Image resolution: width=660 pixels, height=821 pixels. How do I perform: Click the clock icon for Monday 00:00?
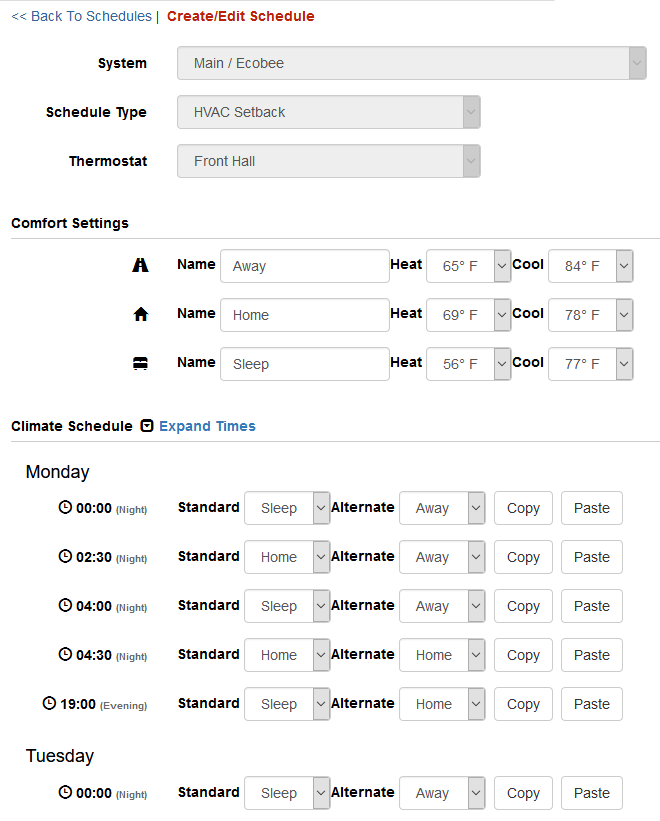coord(65,507)
